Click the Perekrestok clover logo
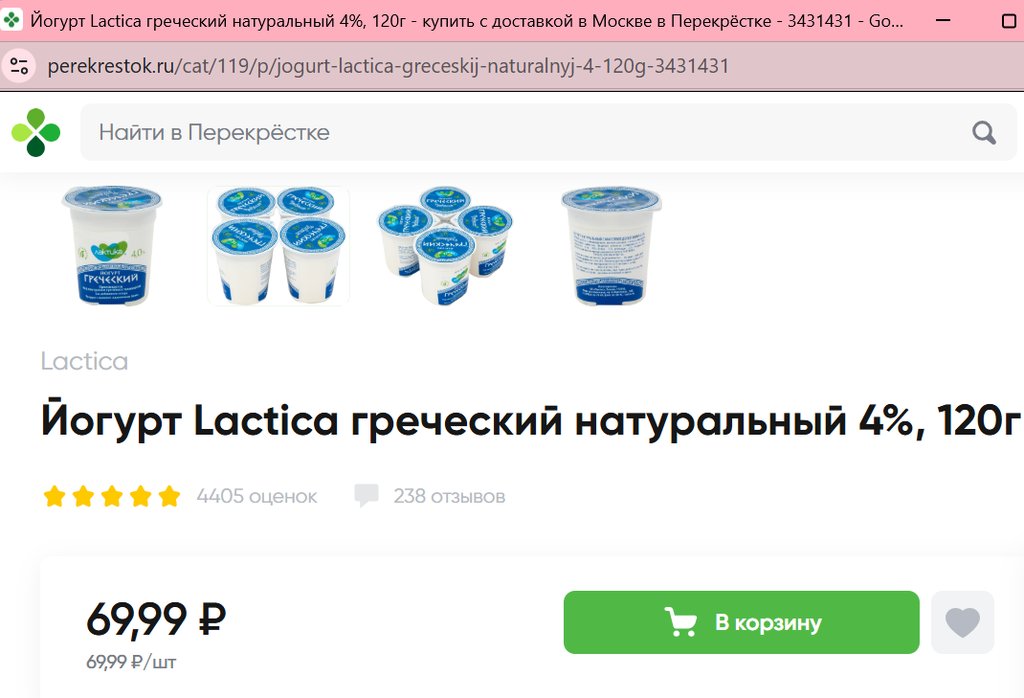Viewport: 1024px width, 698px height. point(36,133)
